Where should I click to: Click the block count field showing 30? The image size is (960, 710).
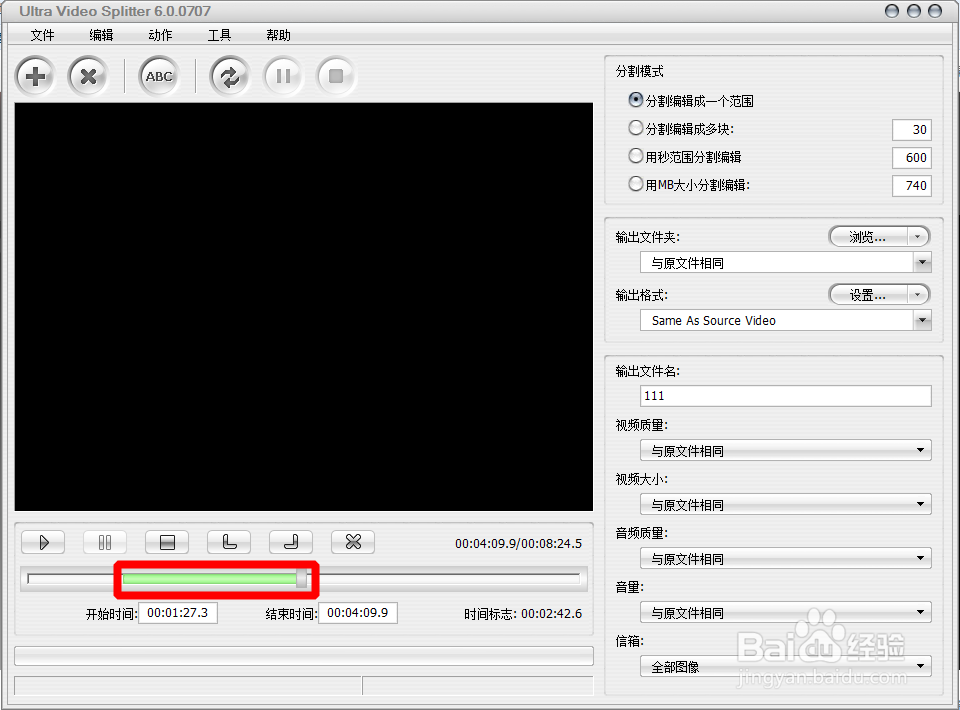pyautogui.click(x=912, y=130)
